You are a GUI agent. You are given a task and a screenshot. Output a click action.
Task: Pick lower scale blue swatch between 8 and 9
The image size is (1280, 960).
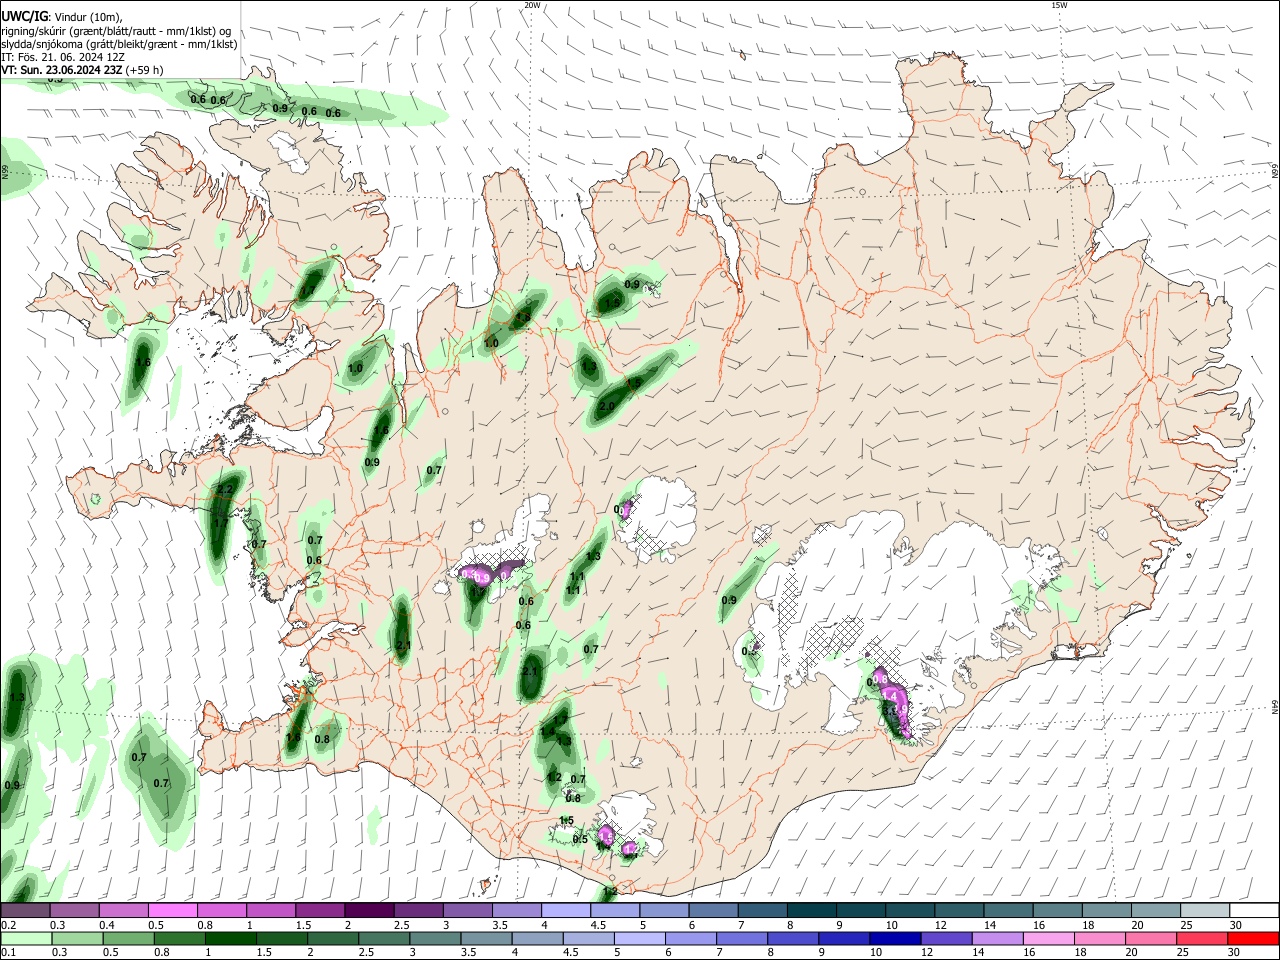793,938
